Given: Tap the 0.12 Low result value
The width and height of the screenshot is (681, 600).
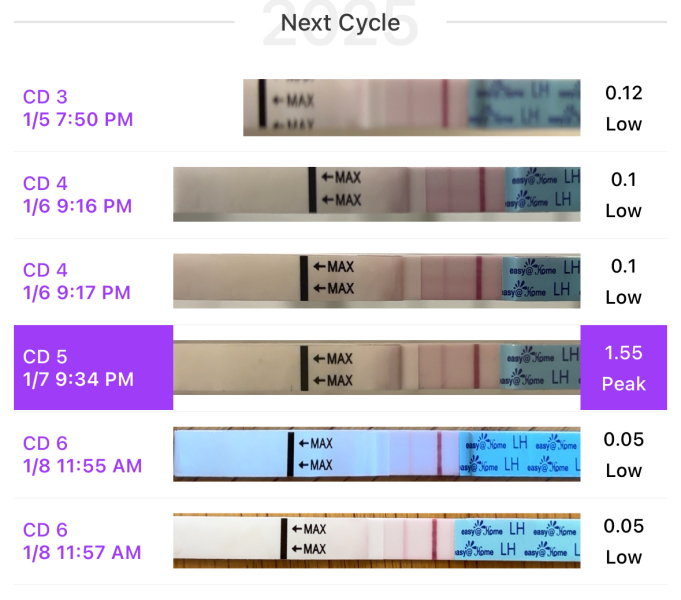Looking at the screenshot, I should point(624,108).
